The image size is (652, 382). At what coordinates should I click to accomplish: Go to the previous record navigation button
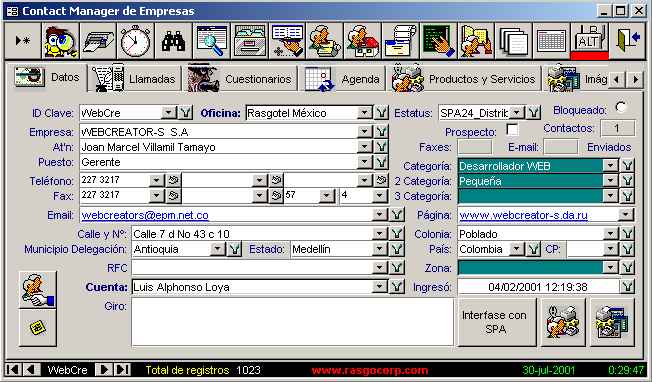coord(31,370)
